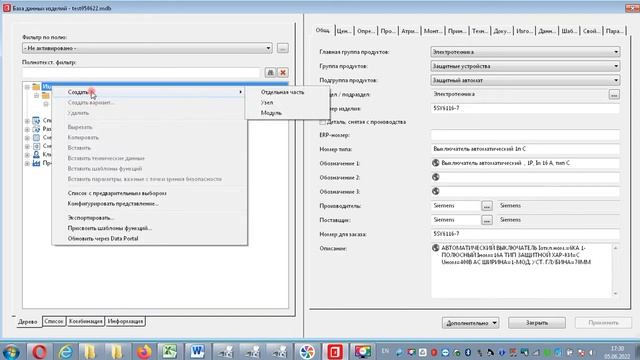The height and width of the screenshot is (360, 640).
Task: Switch to red EPLAN taskbar icon
Action: (x=335, y=351)
